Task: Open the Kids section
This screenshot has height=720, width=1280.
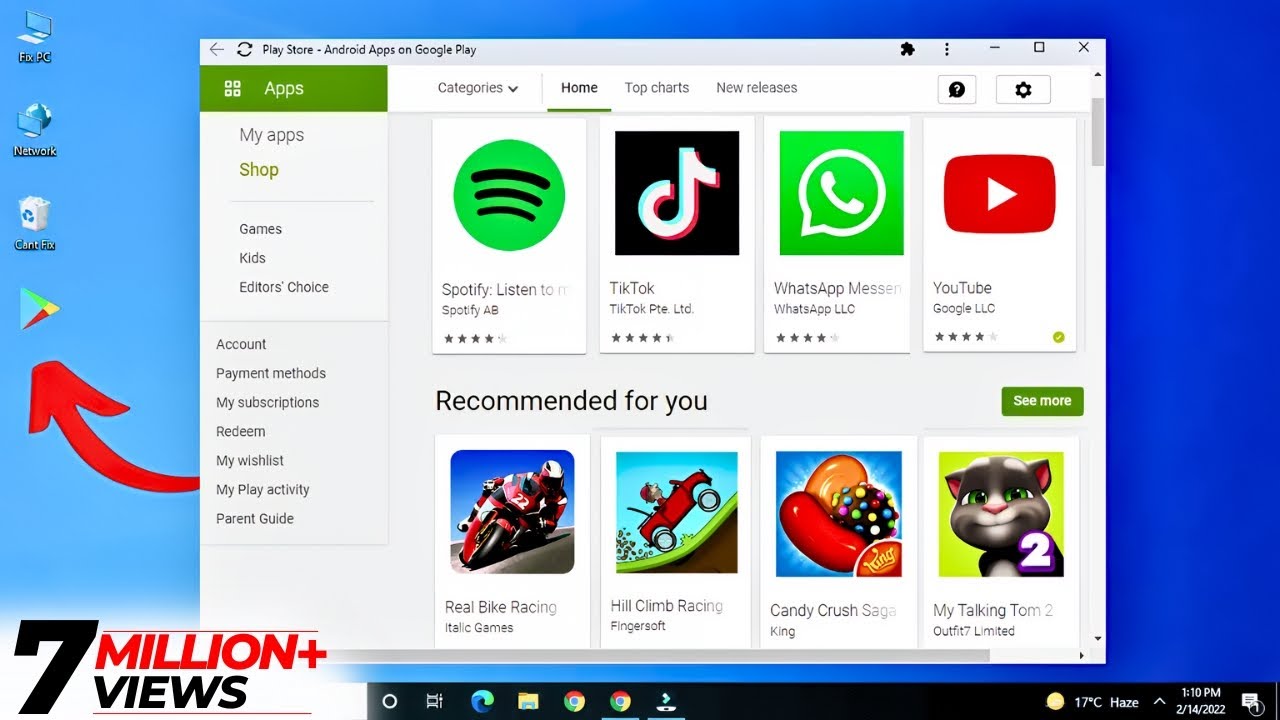Action: [x=252, y=258]
